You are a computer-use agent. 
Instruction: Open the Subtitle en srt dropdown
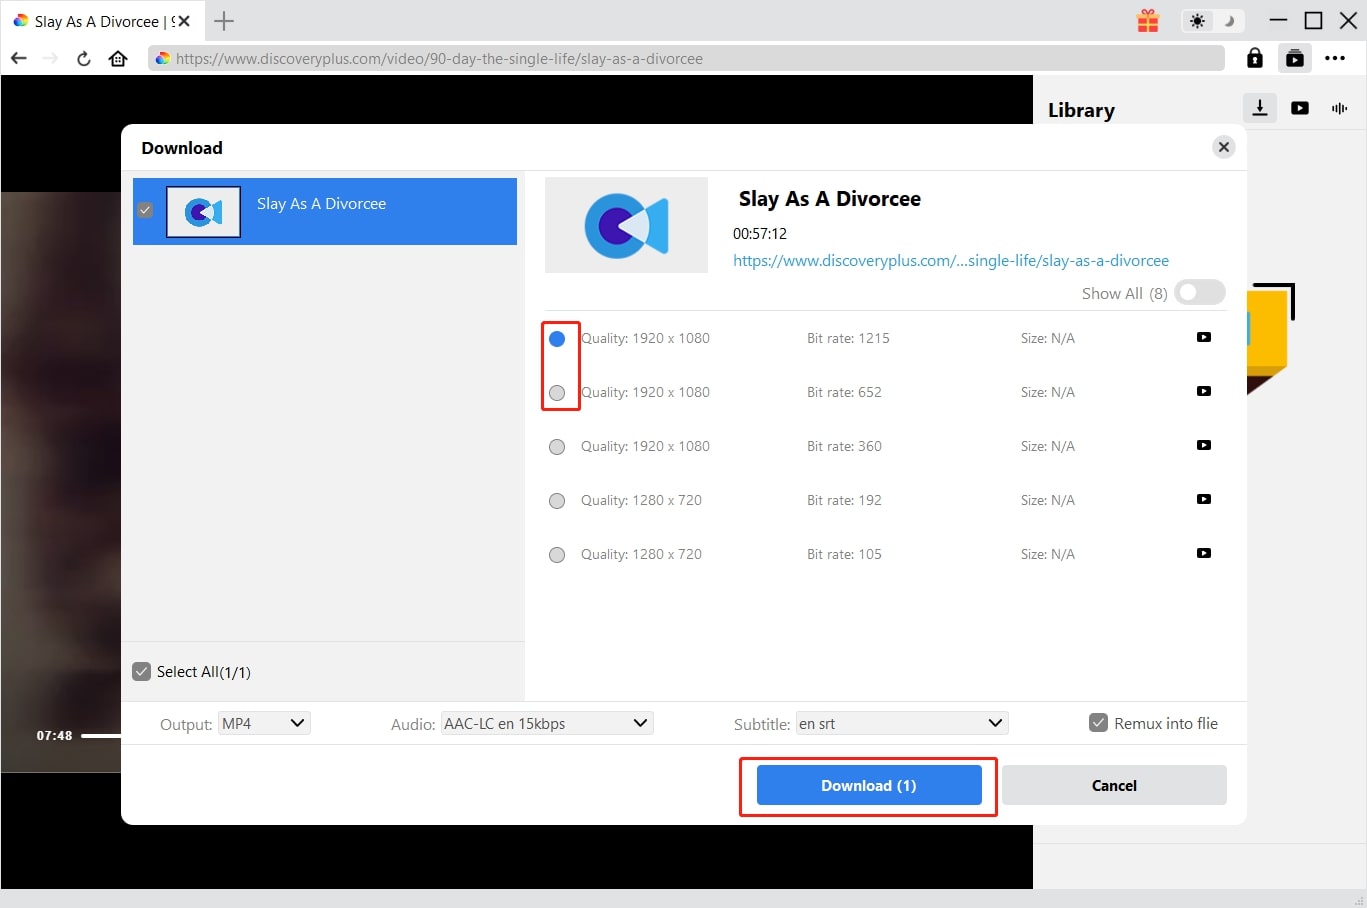point(901,723)
